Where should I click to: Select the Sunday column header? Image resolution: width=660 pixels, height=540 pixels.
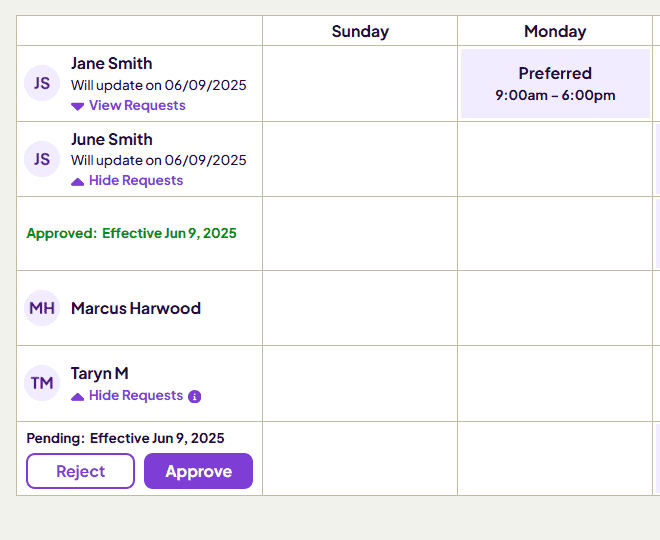point(360,31)
